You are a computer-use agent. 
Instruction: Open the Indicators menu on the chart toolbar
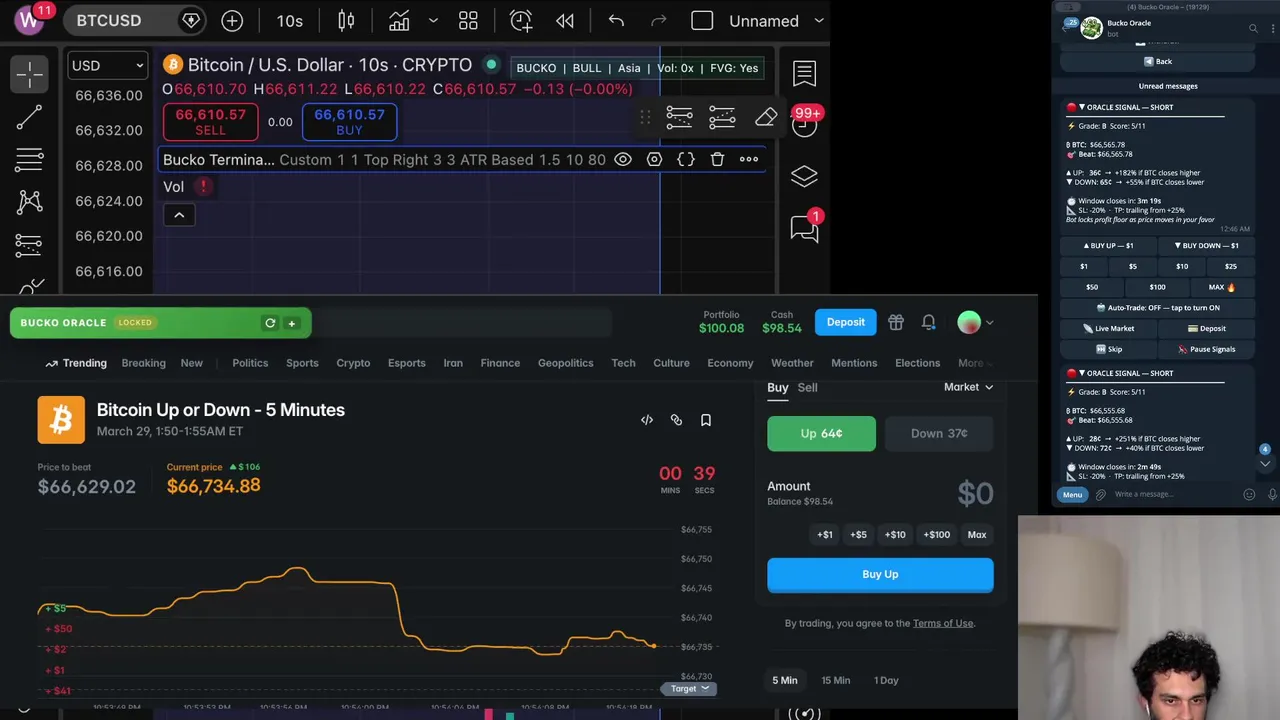pos(399,21)
